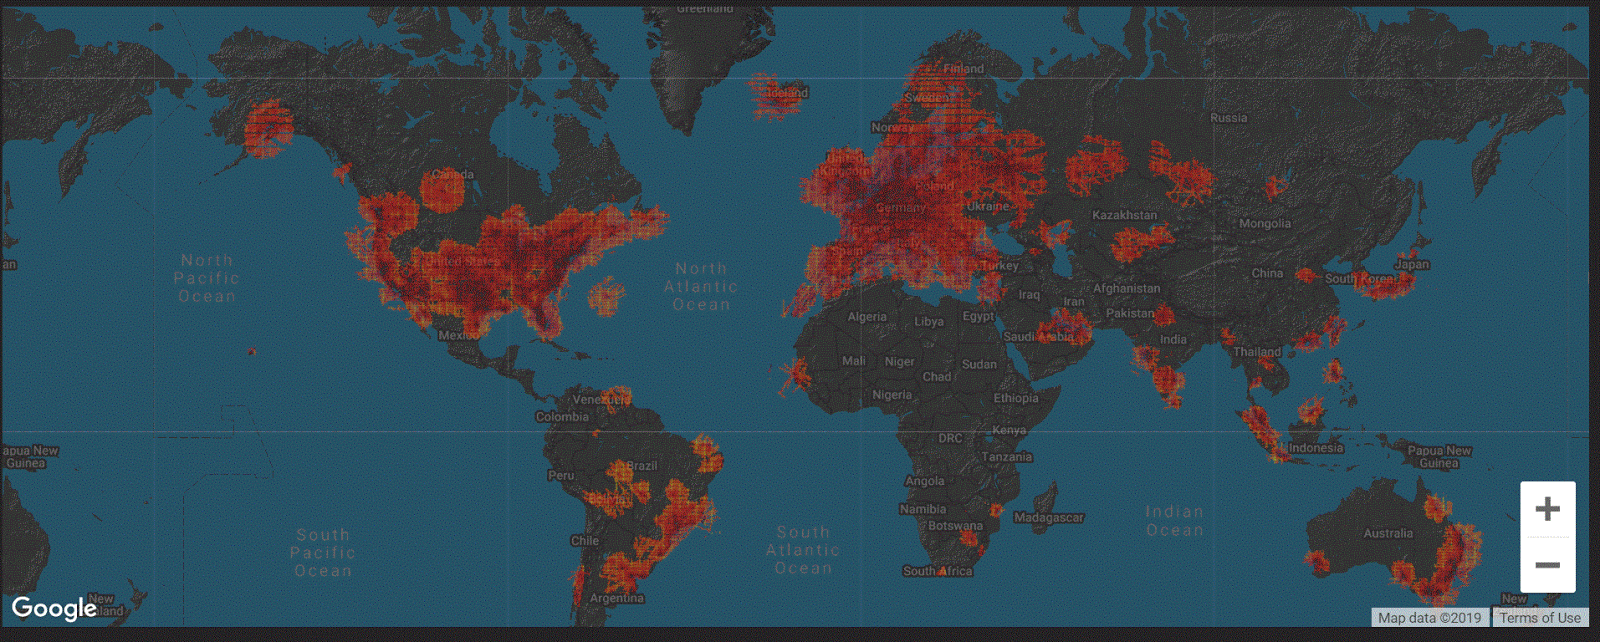Screen dimensions: 1600x642
Task: Click the Nigeria country label
Action: [x=891, y=395]
